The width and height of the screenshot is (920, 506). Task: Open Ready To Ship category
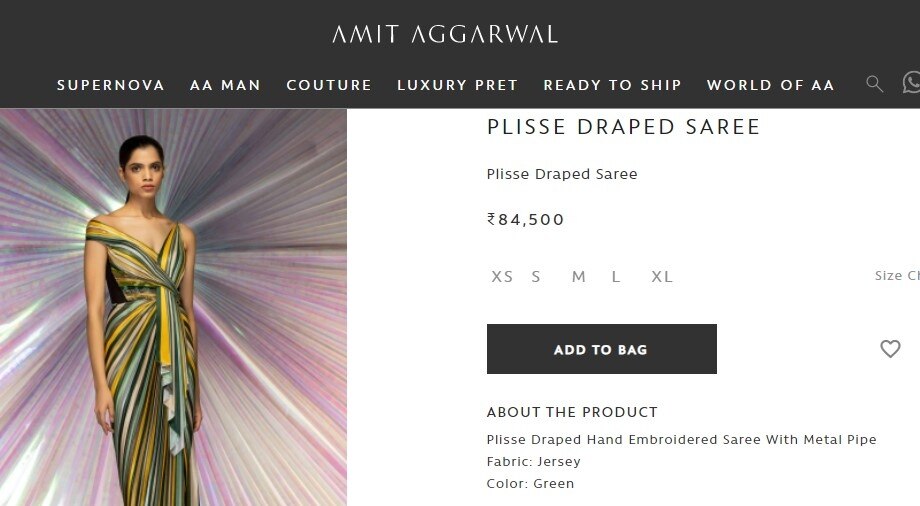(x=612, y=85)
